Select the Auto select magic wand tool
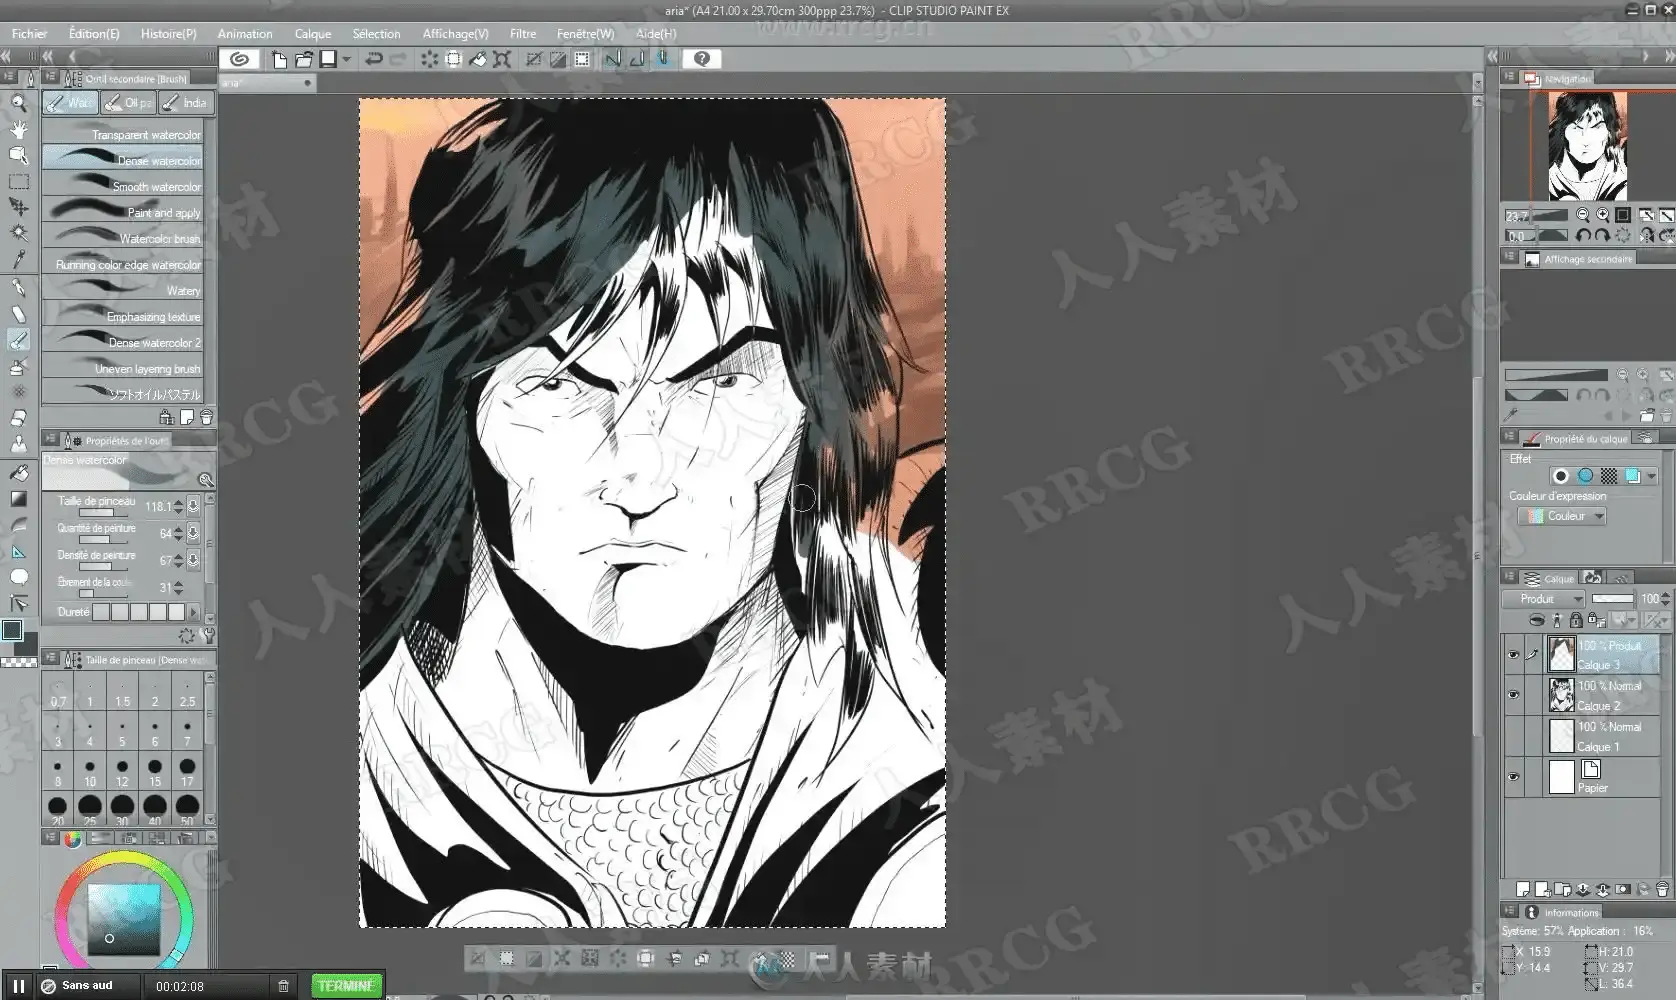1676x1000 pixels. pos(18,233)
